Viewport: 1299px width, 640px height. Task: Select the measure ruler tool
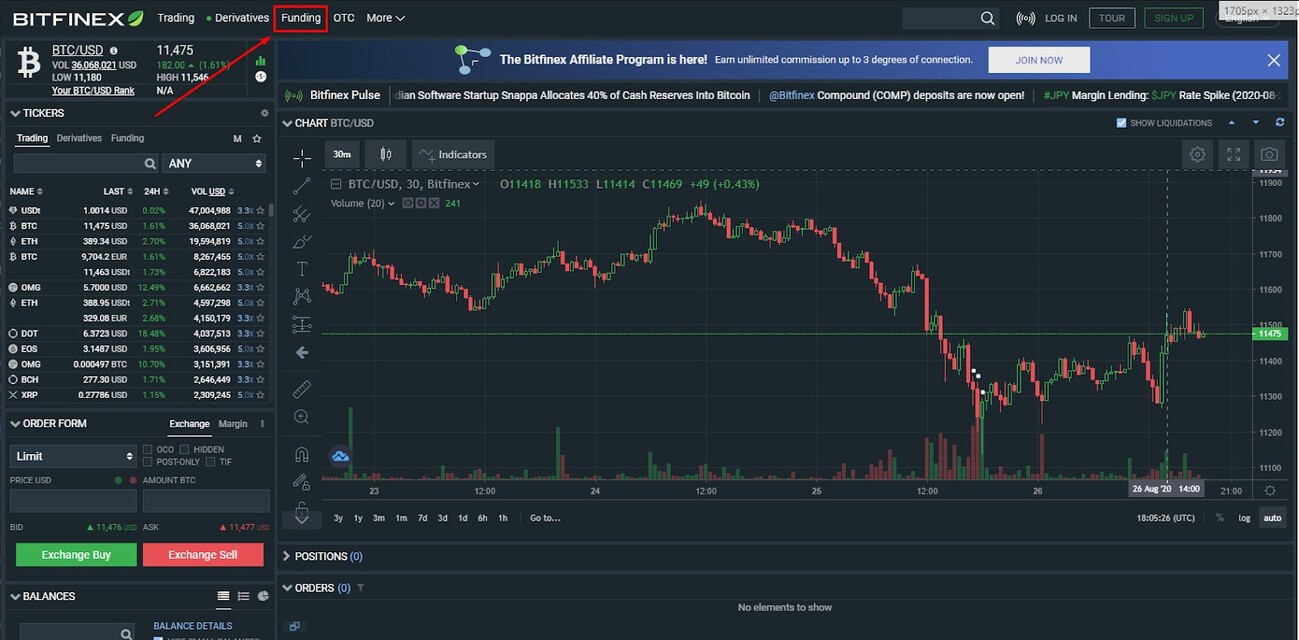301,388
